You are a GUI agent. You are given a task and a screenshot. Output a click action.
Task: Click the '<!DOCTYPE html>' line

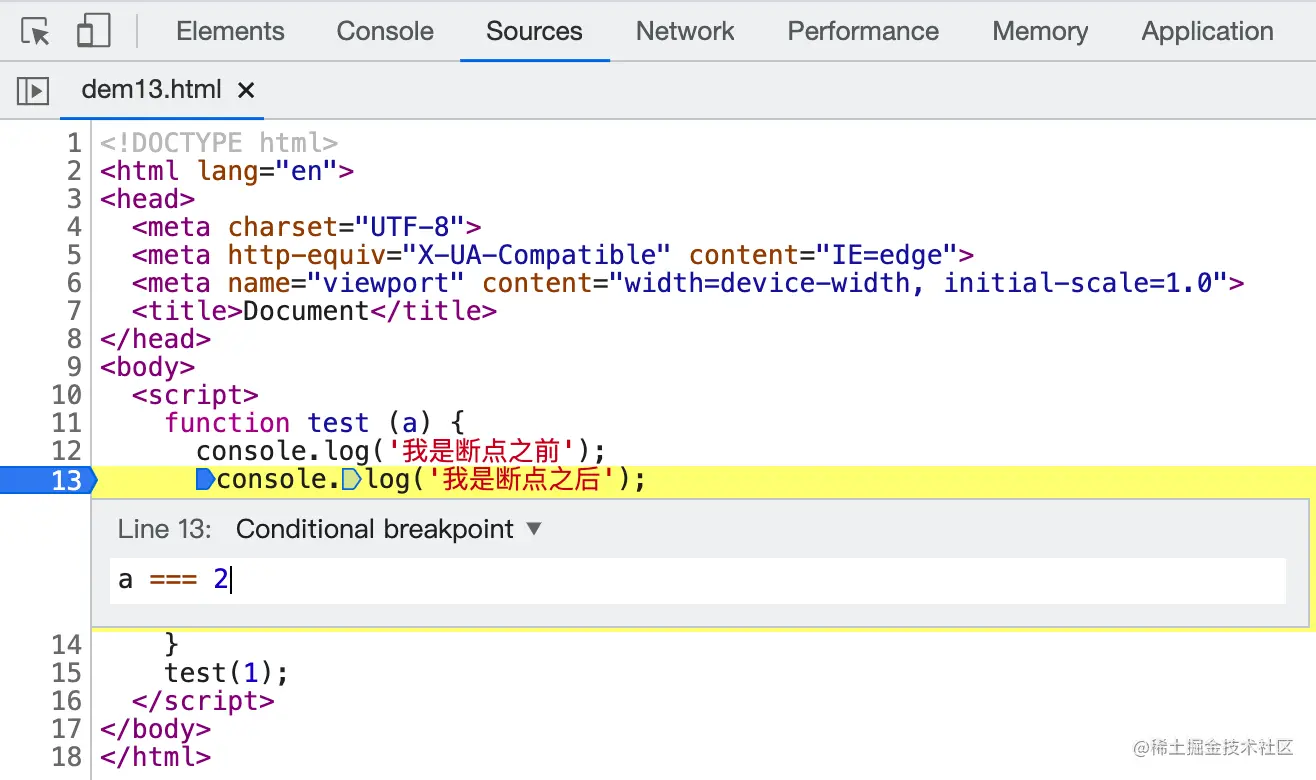pos(219,143)
